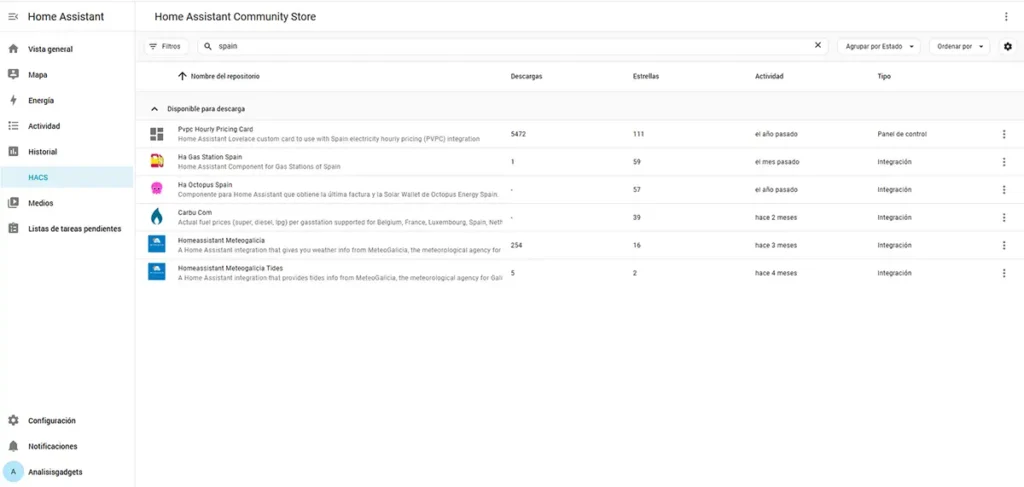Open options menu for Pvpc Hourly Pricing Card
Image resolution: width=1024 pixels, height=487 pixels.
pyautogui.click(x=1004, y=134)
